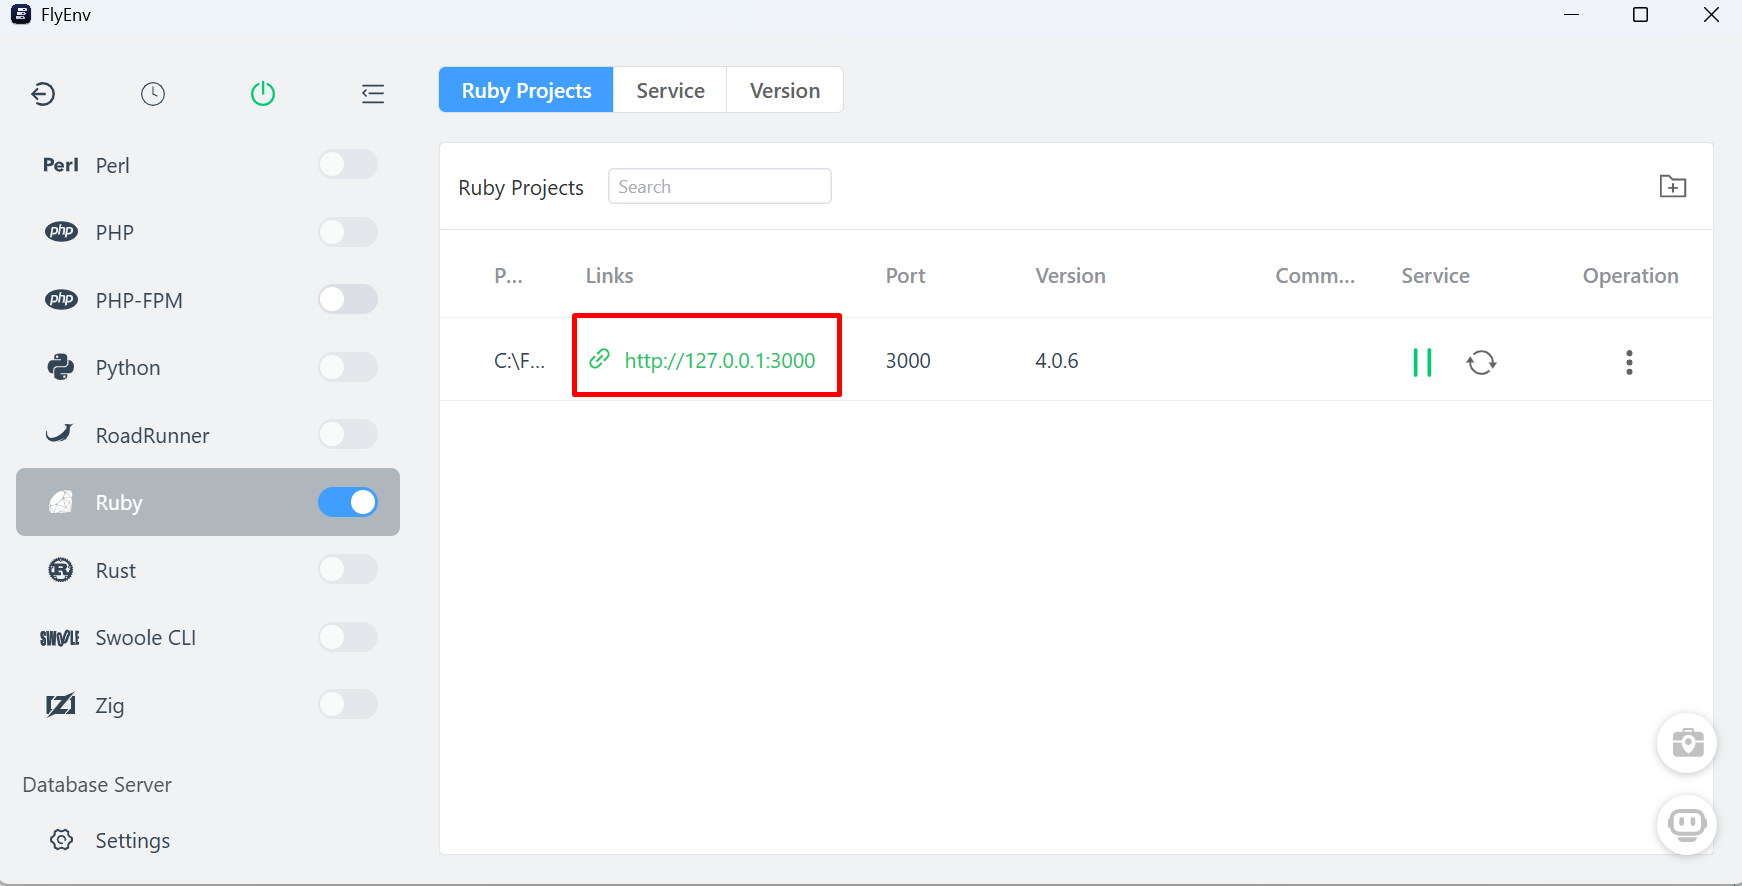Select PHP-FPM in the sidebar

coord(208,300)
